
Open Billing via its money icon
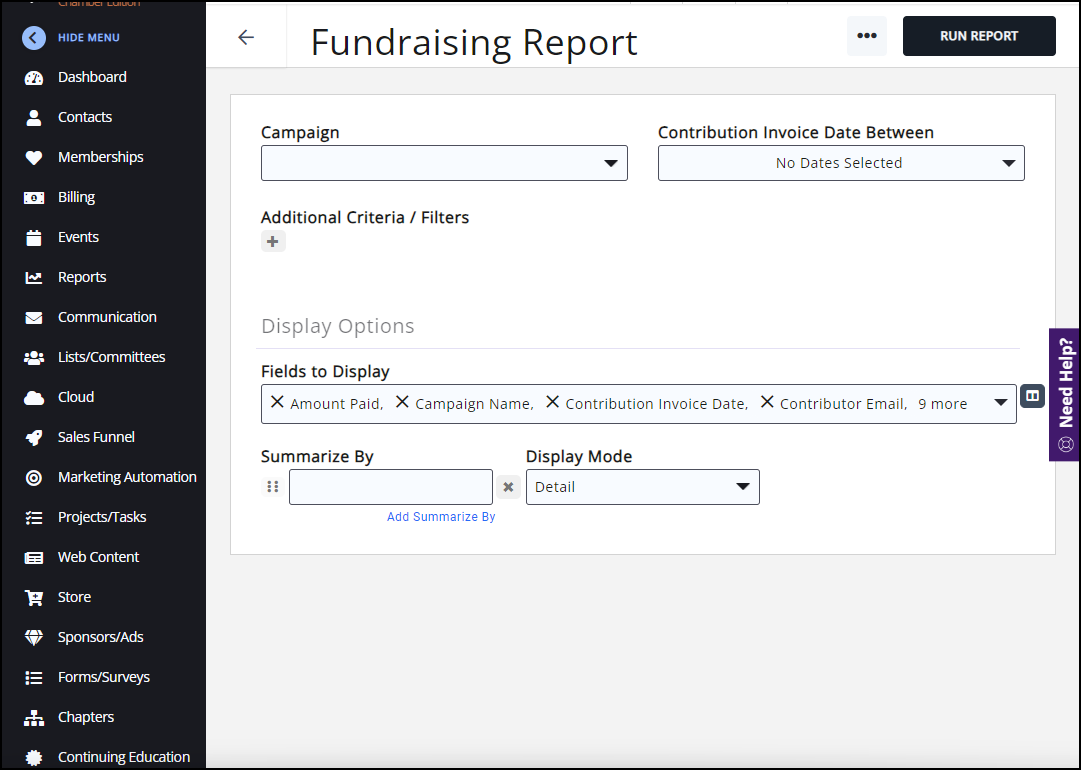coord(34,197)
